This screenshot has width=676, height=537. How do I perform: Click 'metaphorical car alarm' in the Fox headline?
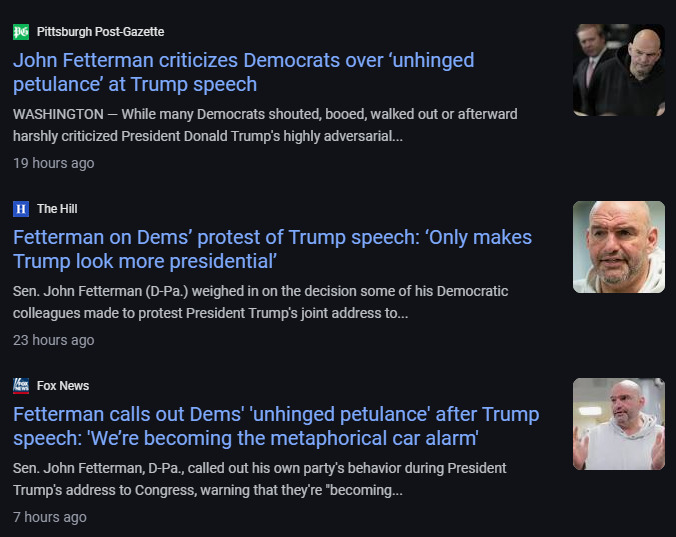click(374, 438)
